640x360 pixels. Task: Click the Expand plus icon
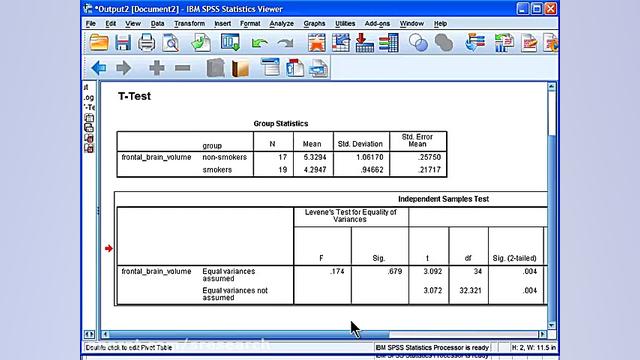[x=157, y=68]
